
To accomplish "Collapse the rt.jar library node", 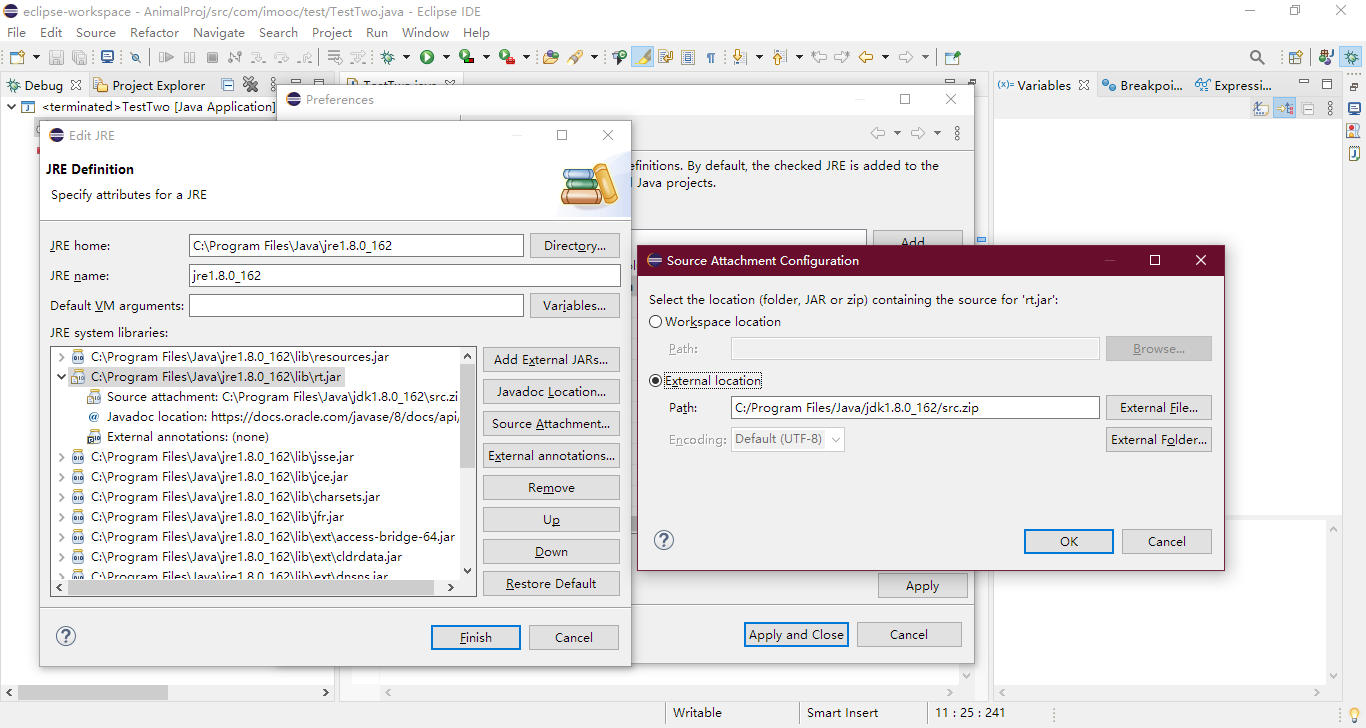I will 62,377.
